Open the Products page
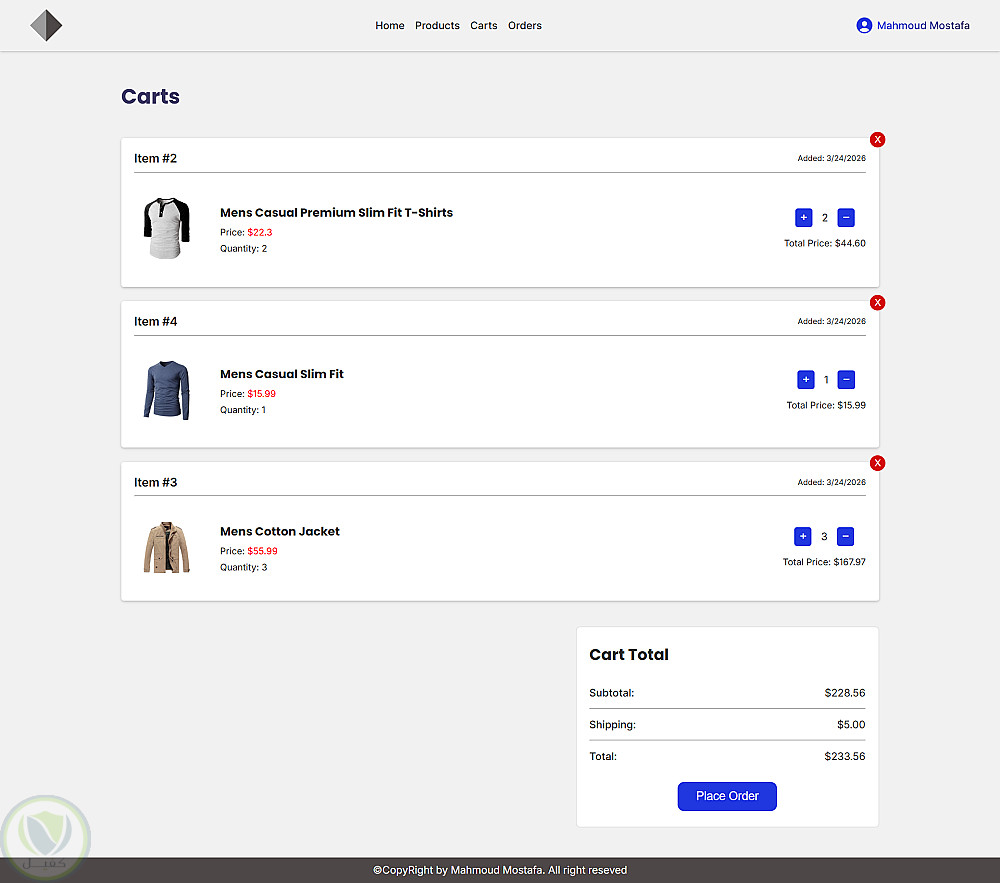 tap(437, 26)
